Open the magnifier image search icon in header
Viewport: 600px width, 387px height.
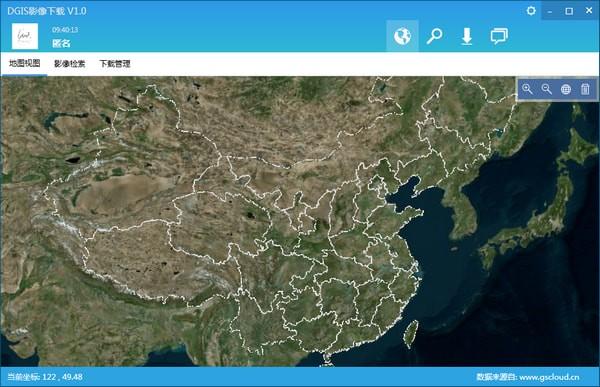434,36
